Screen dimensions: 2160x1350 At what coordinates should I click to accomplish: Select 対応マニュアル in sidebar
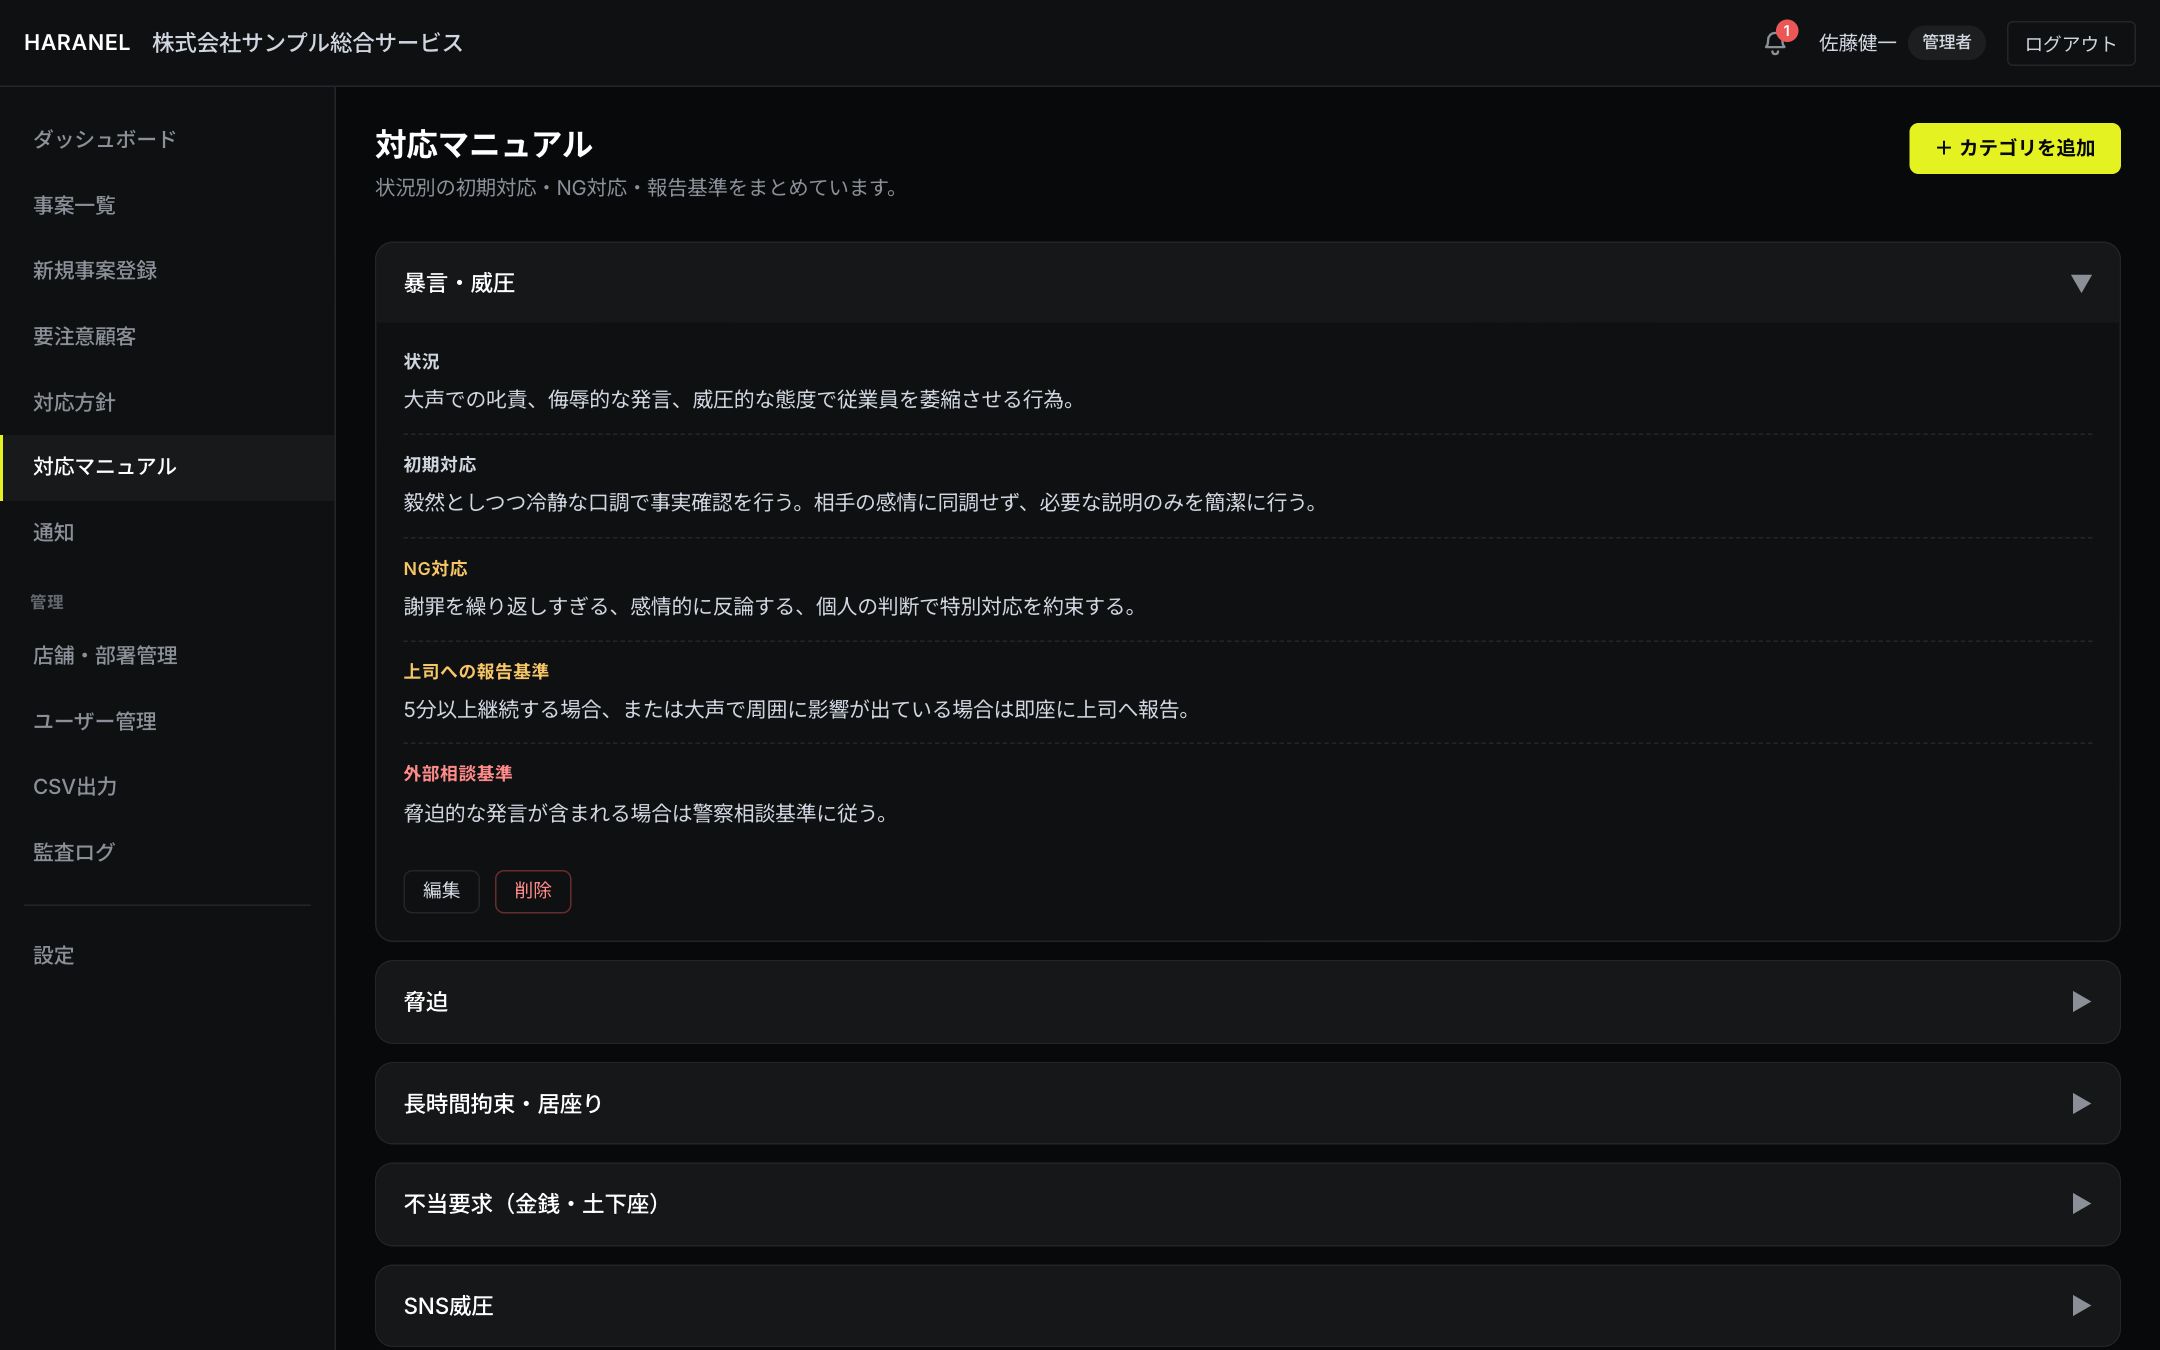tap(168, 467)
